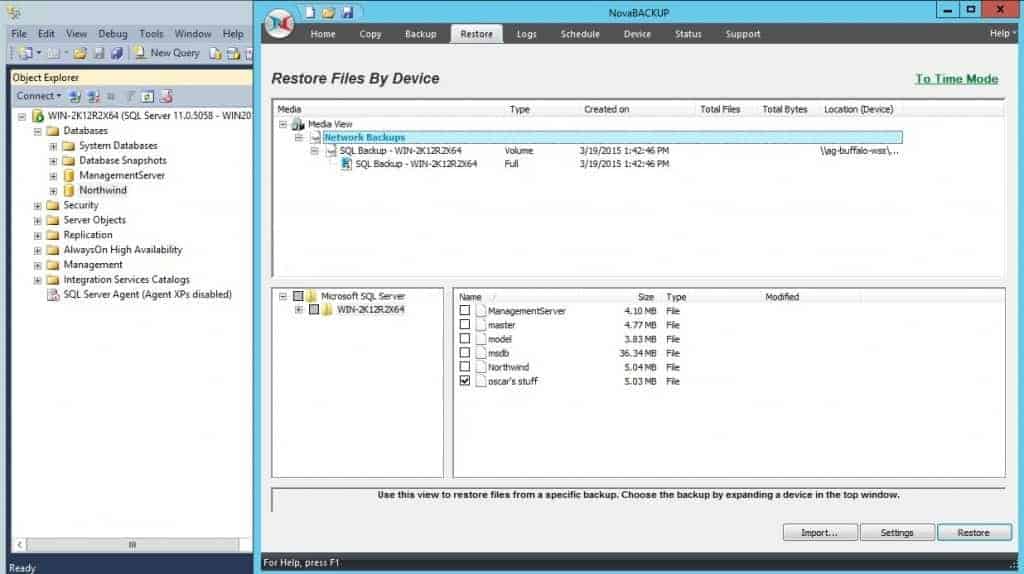Select the Replication folder in Object Explorer
Screen dimensions: 1024x574
click(88, 235)
